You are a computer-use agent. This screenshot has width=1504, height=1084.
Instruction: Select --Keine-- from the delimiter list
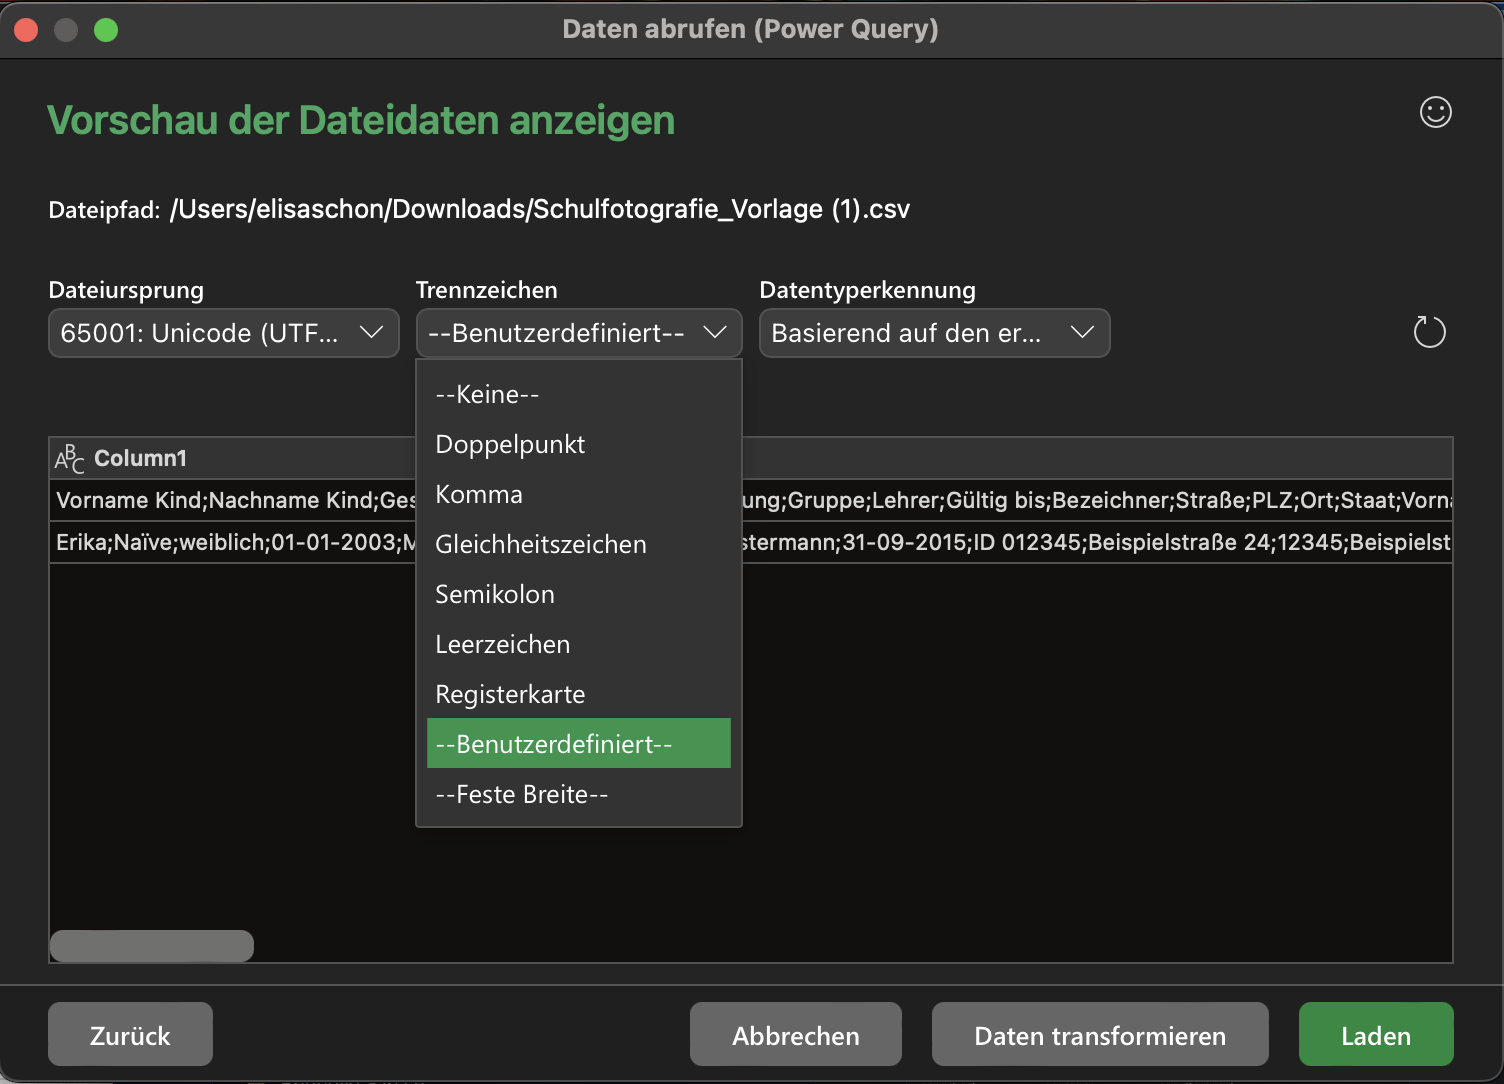(579, 394)
